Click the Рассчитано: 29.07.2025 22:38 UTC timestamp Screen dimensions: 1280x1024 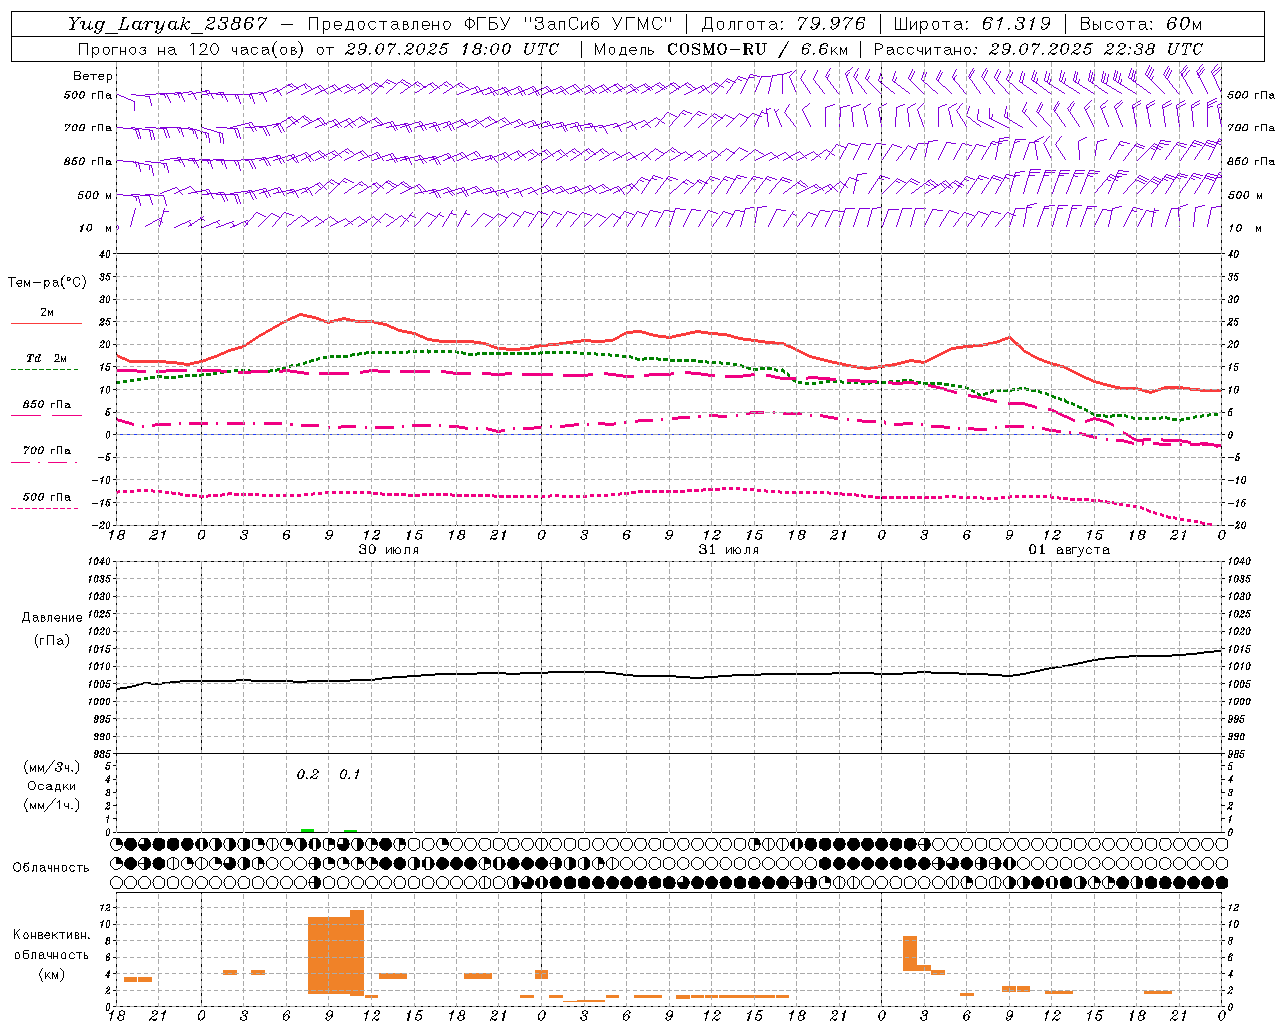point(1038,49)
